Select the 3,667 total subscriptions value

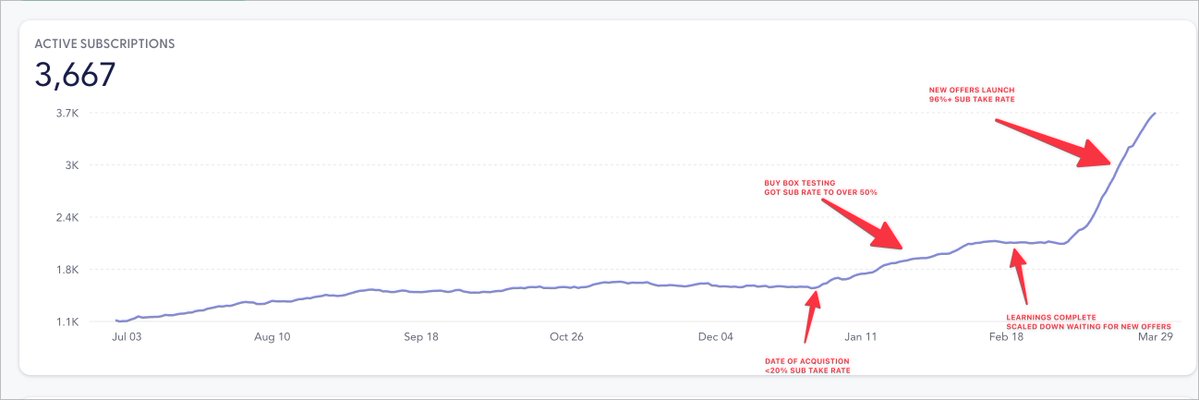[x=75, y=75]
